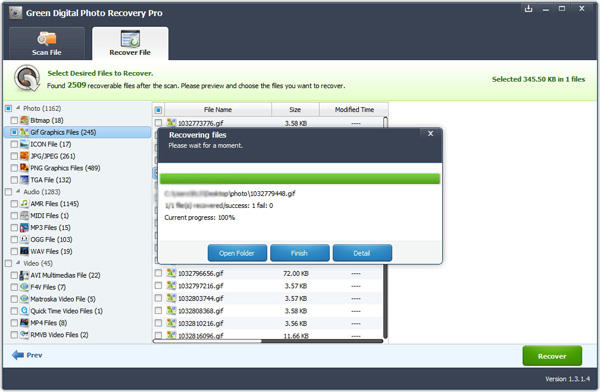The image size is (600, 392).
Task: Click the Open Folder button
Action: (237, 253)
